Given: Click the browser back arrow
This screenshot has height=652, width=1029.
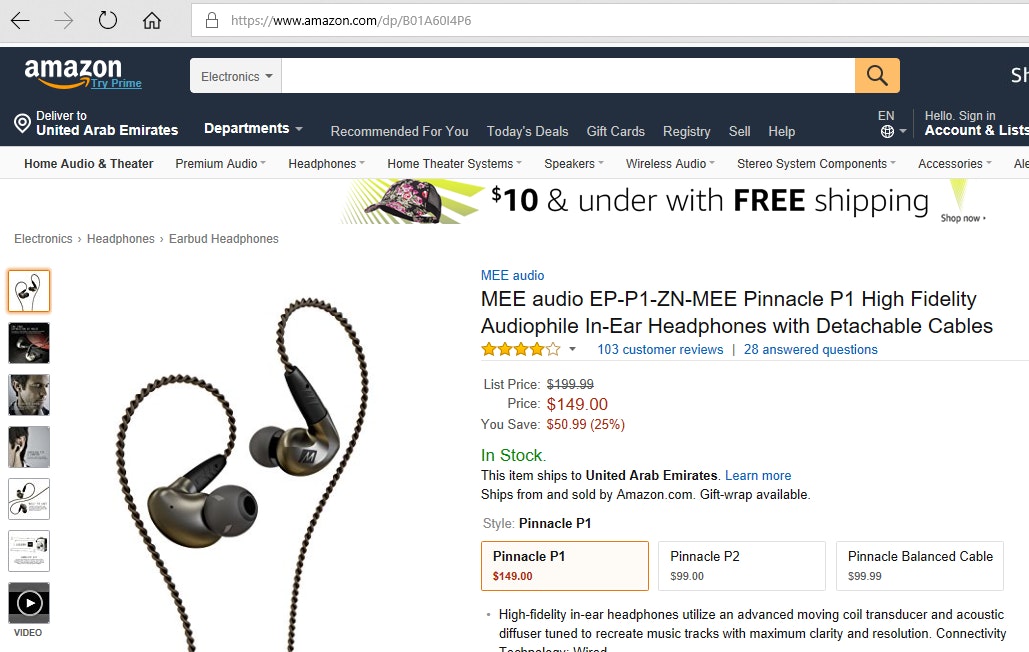Looking at the screenshot, I should [x=20, y=21].
